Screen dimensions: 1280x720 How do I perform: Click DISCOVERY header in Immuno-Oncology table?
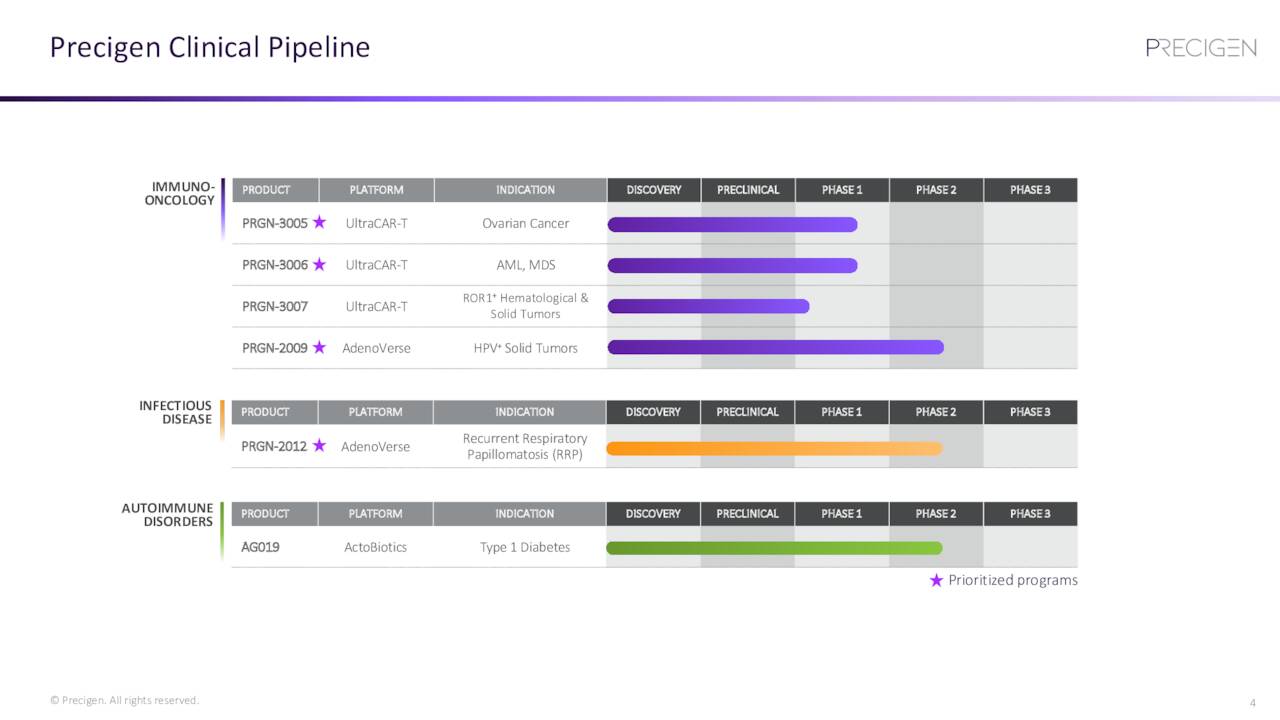(654, 190)
